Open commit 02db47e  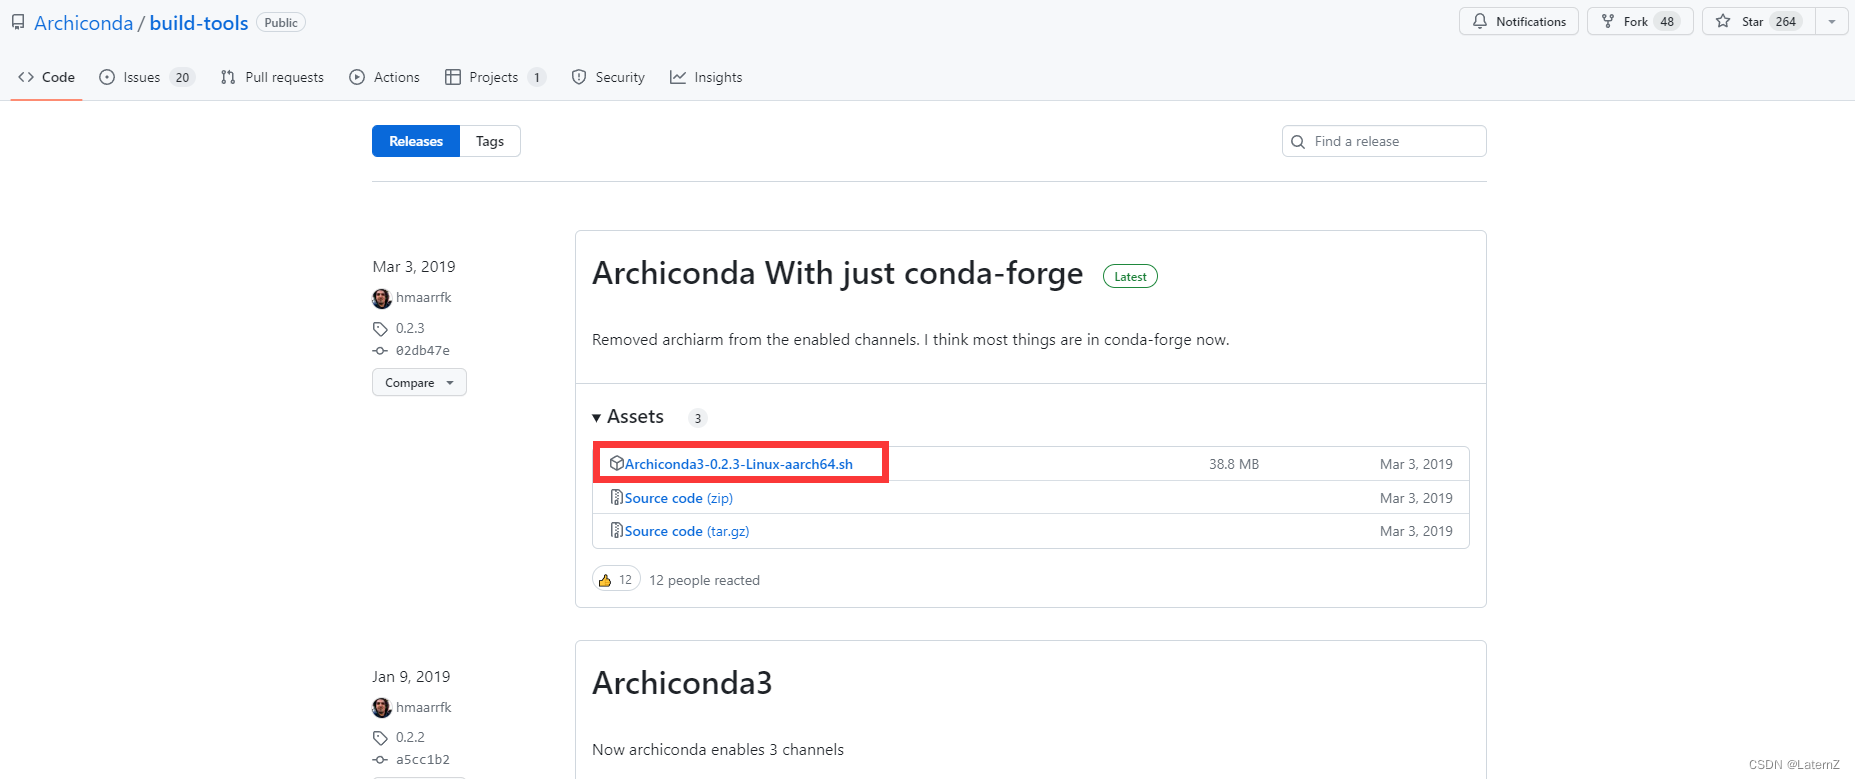pyautogui.click(x=423, y=351)
